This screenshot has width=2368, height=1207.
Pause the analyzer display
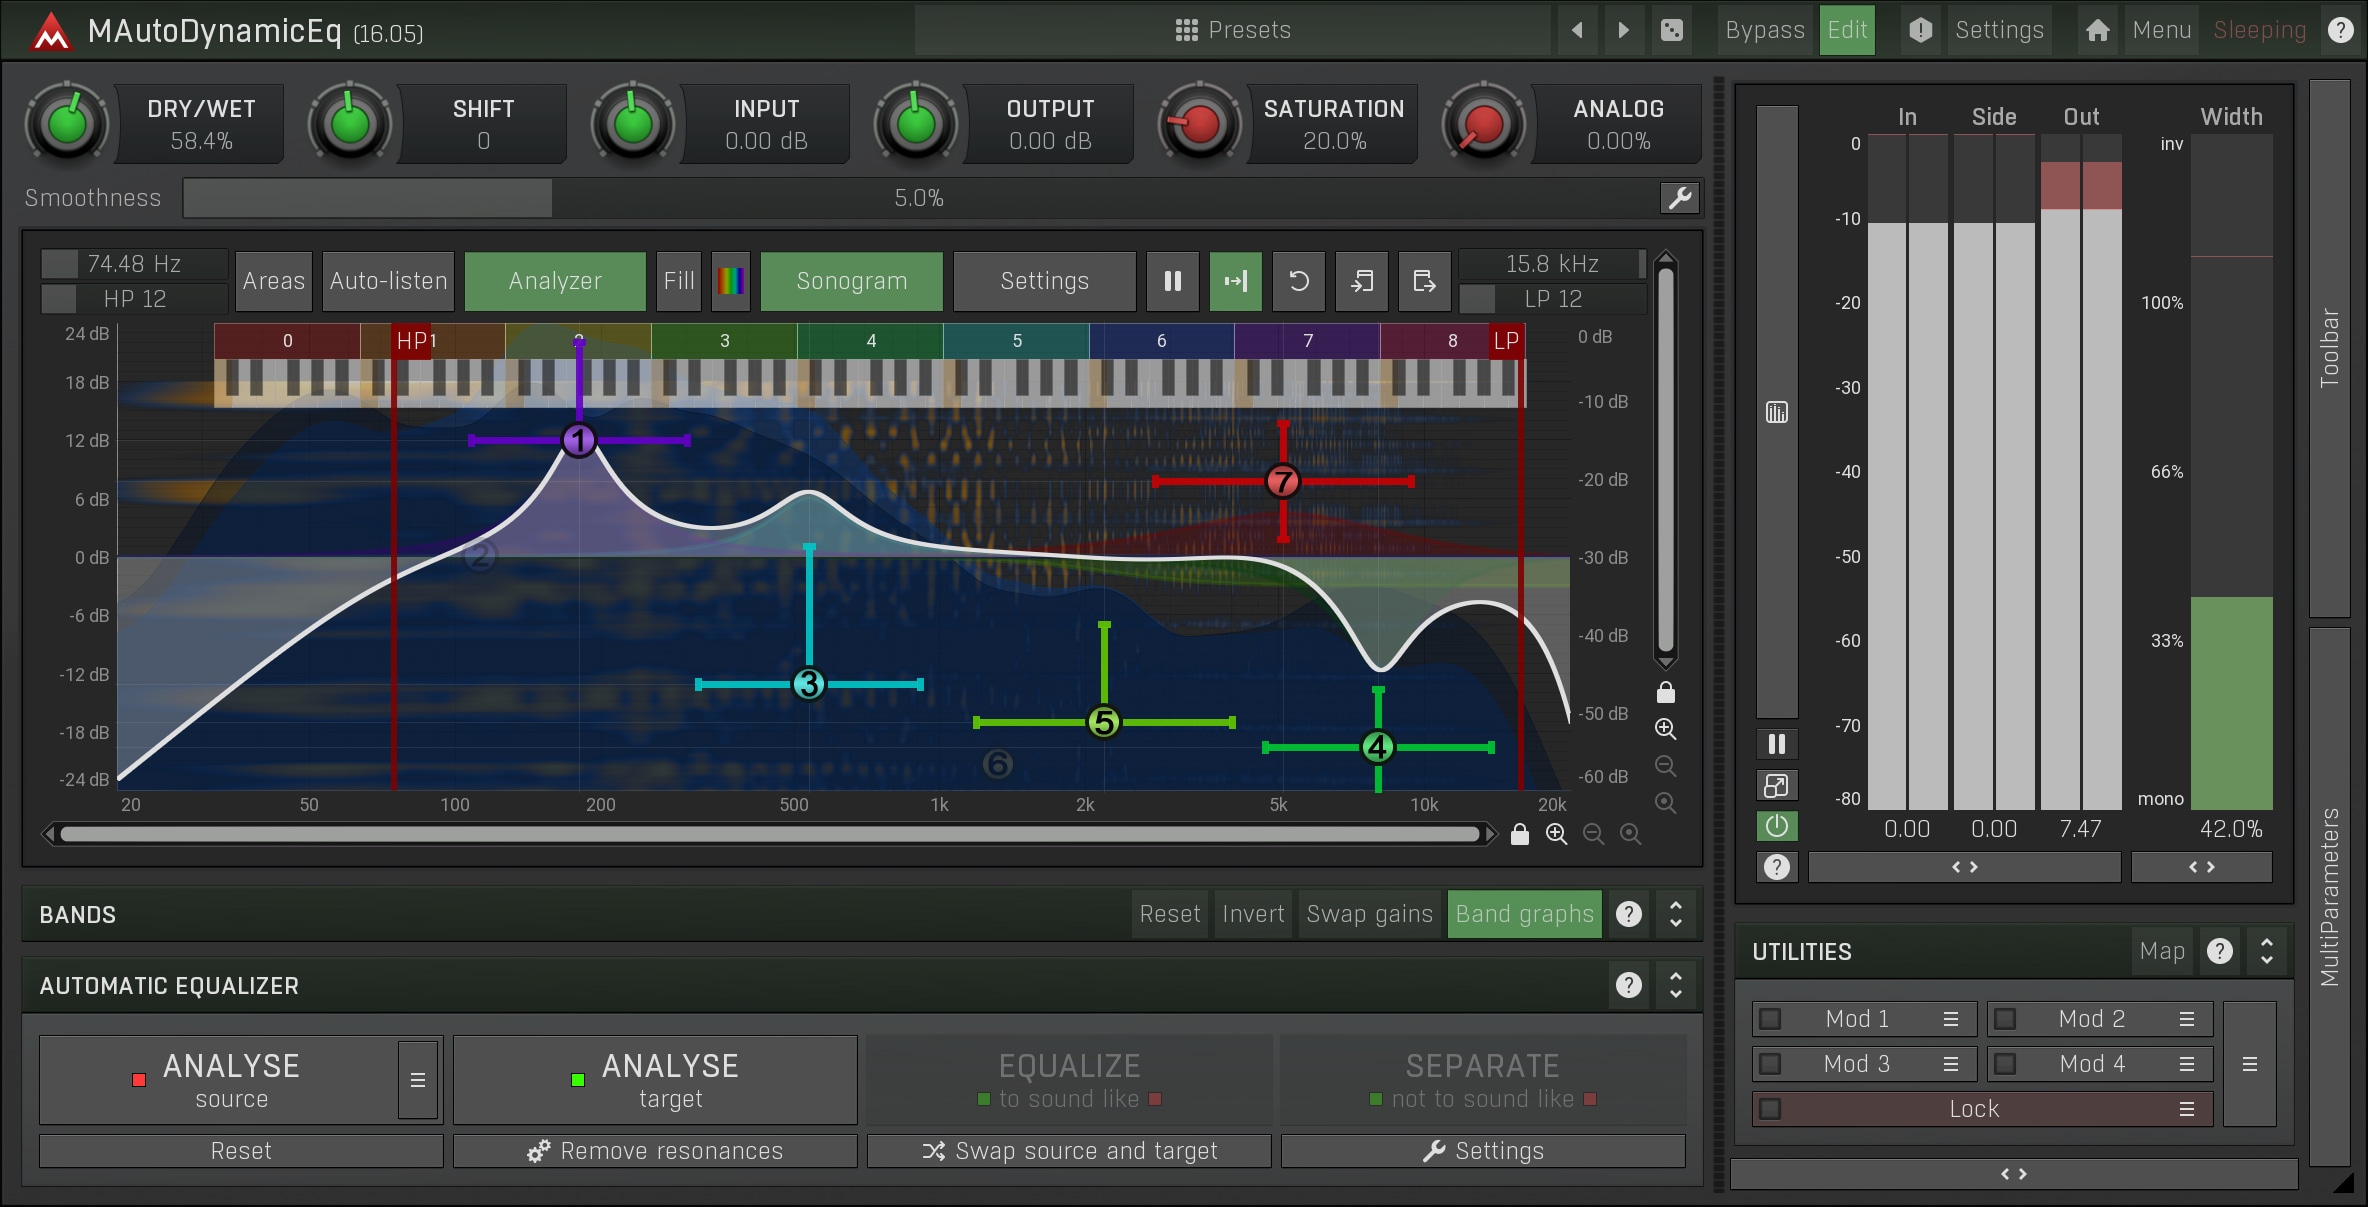(1173, 281)
